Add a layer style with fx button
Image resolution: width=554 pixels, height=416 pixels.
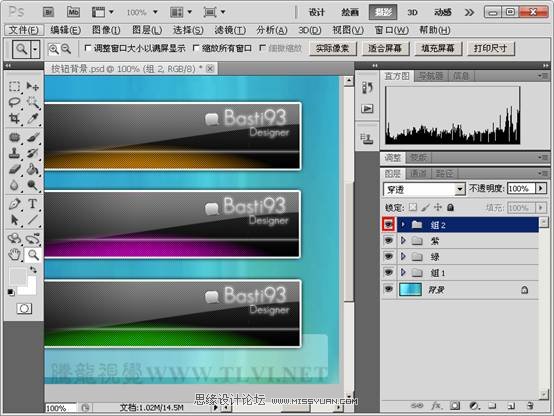click(x=436, y=406)
